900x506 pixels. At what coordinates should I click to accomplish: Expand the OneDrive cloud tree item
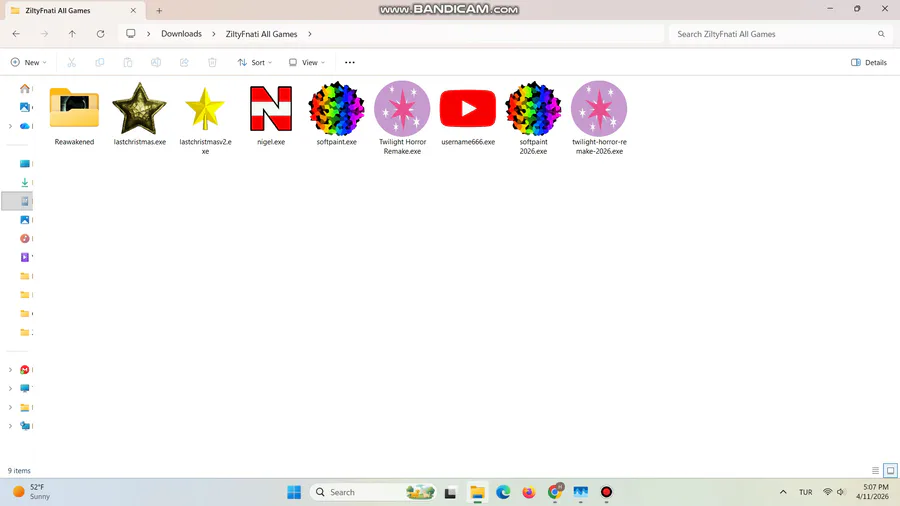click(x=10, y=126)
